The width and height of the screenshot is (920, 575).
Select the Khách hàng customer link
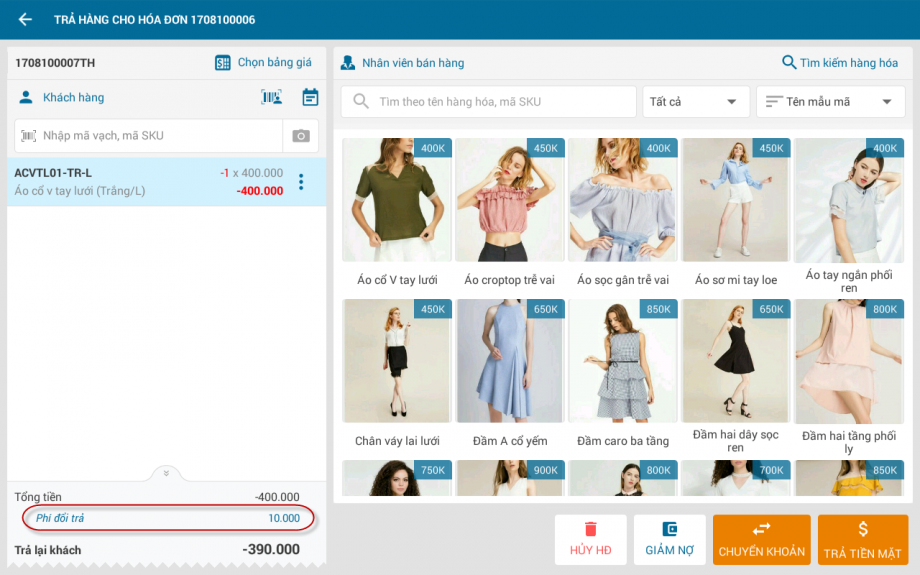(73, 97)
